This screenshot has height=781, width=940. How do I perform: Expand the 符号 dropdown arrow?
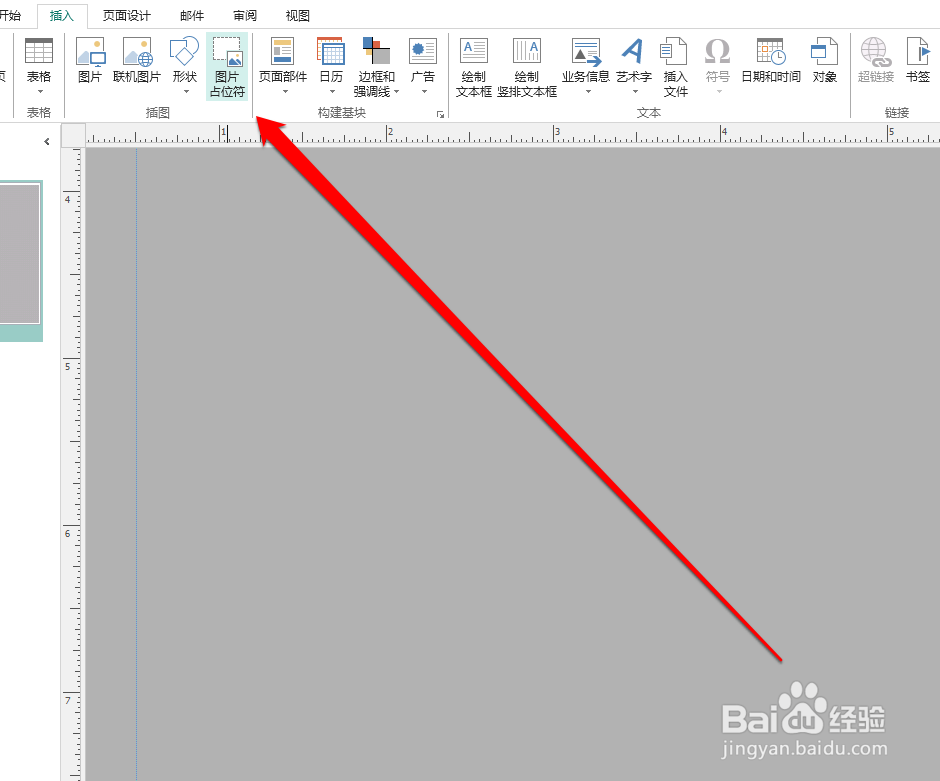(719, 92)
